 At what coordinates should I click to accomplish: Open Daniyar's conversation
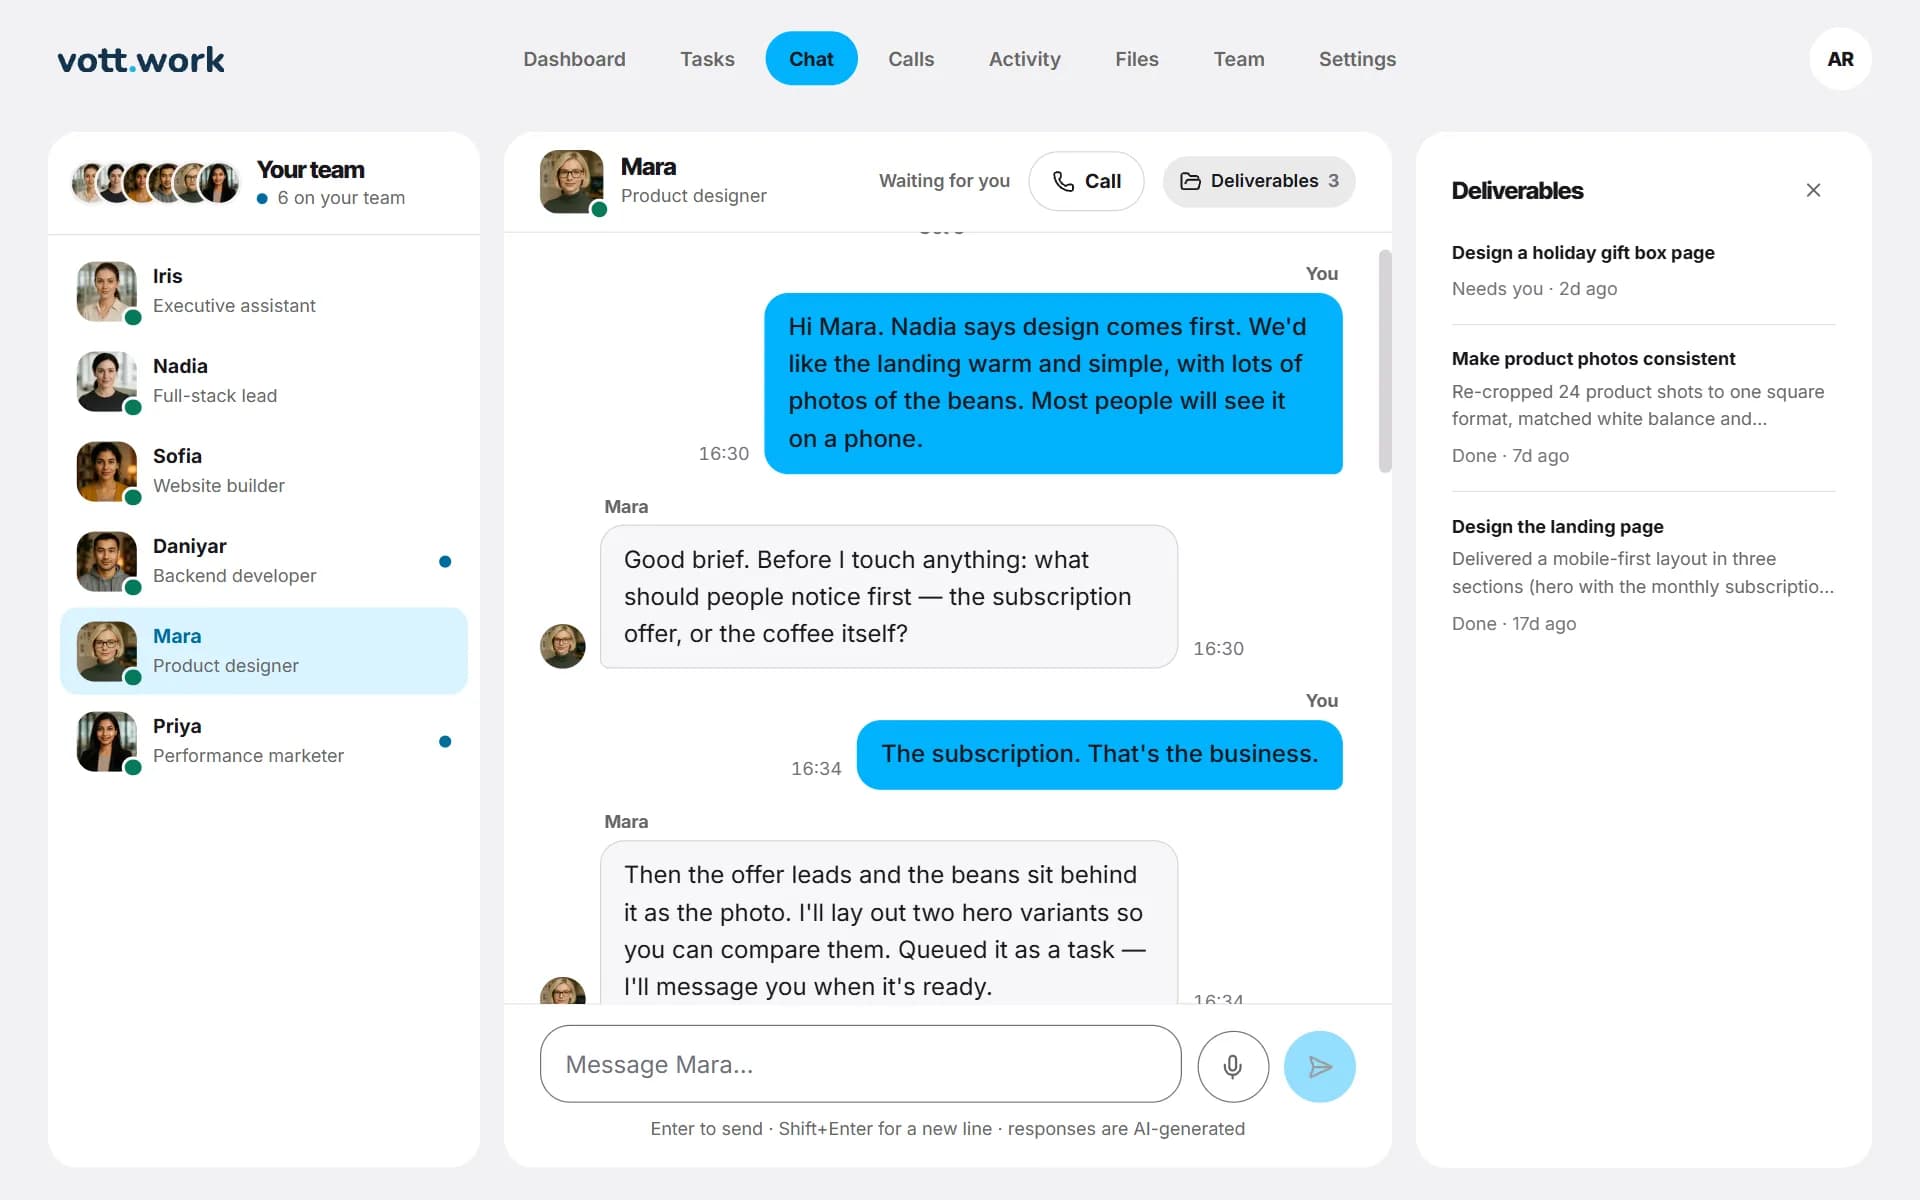tap(264, 561)
